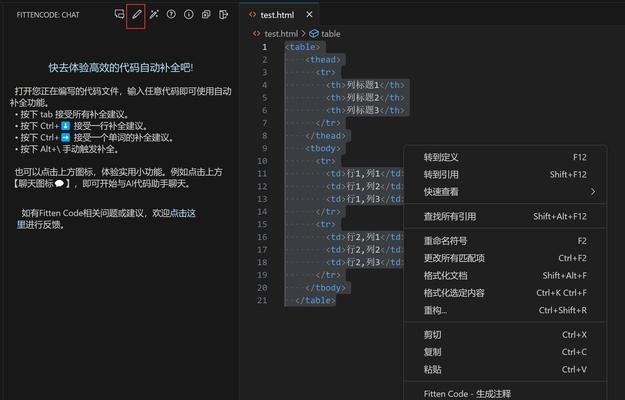
Task: Click the 行1,列1 cell code
Action: click(x=364, y=174)
